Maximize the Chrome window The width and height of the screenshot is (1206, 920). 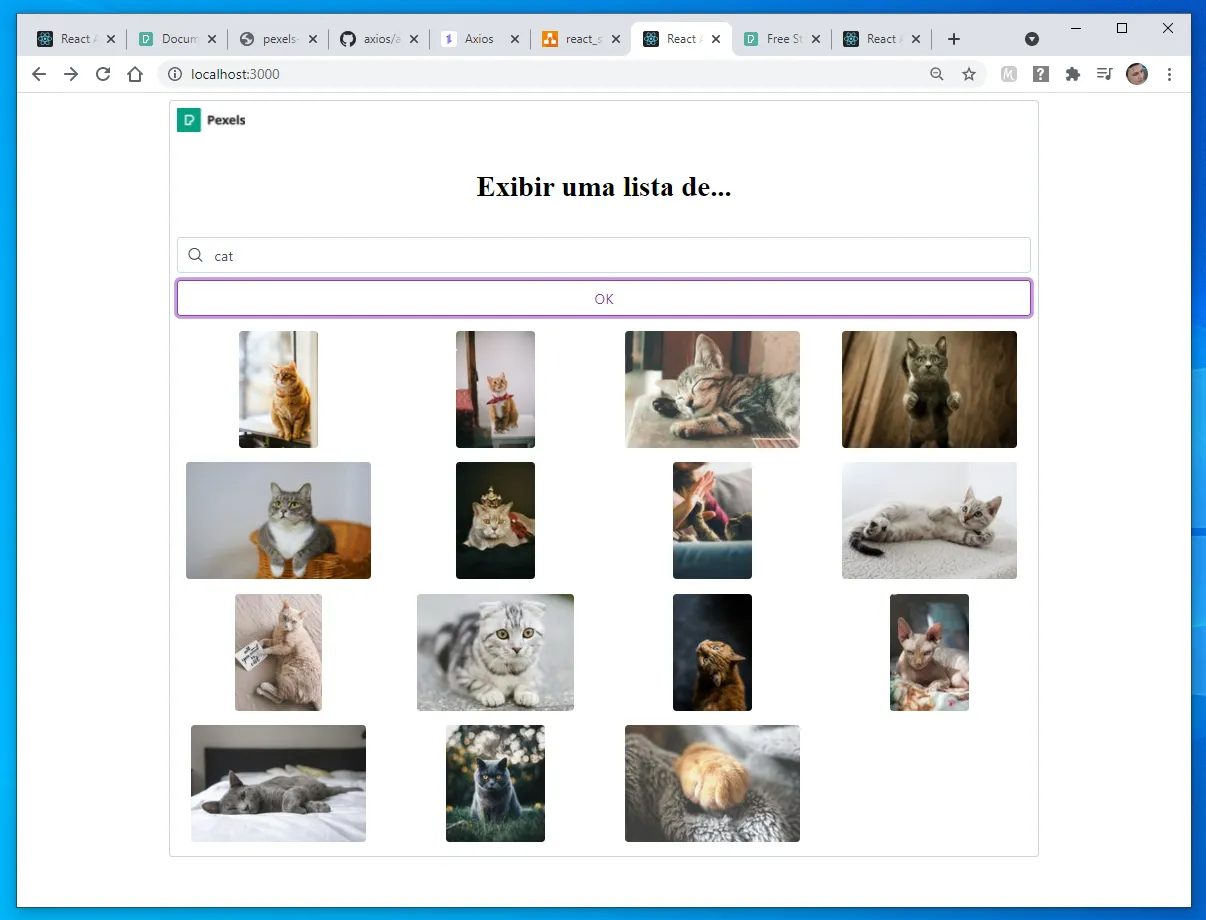click(1122, 28)
